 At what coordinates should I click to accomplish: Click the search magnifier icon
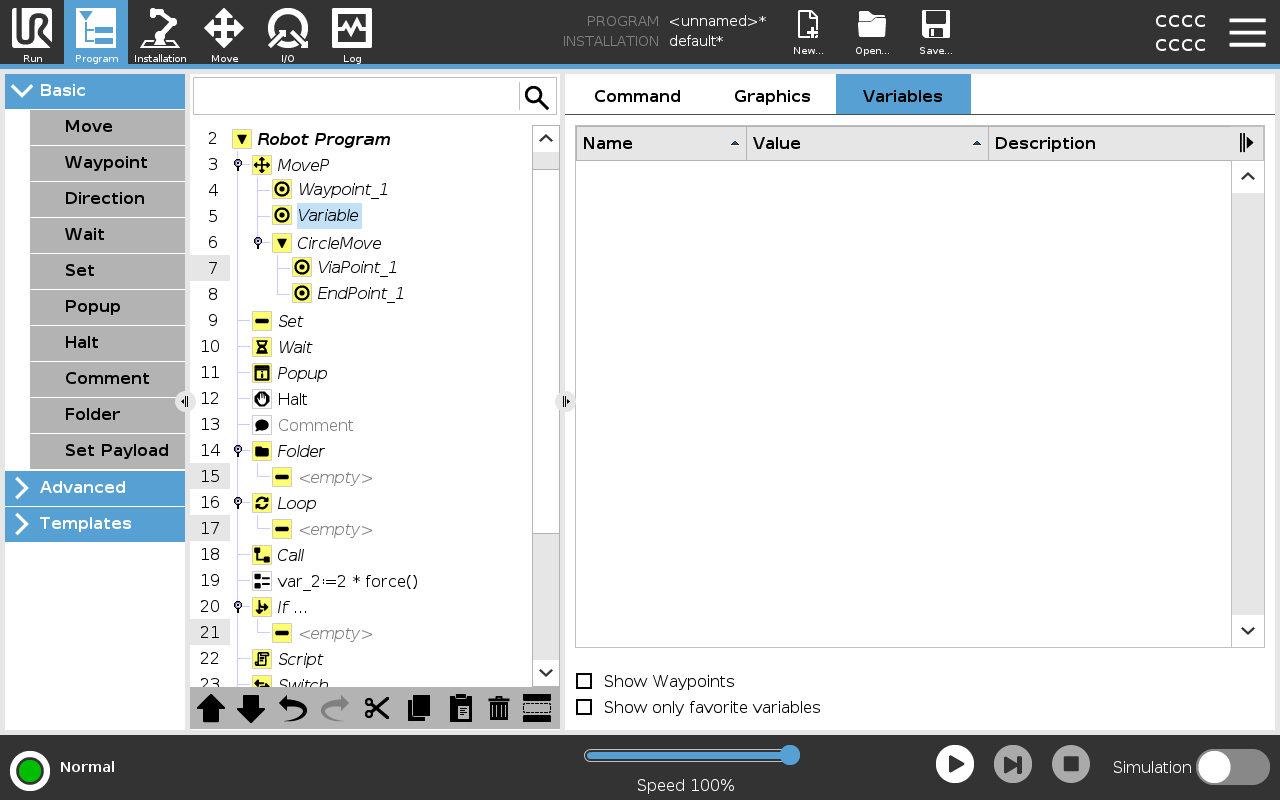click(x=537, y=97)
